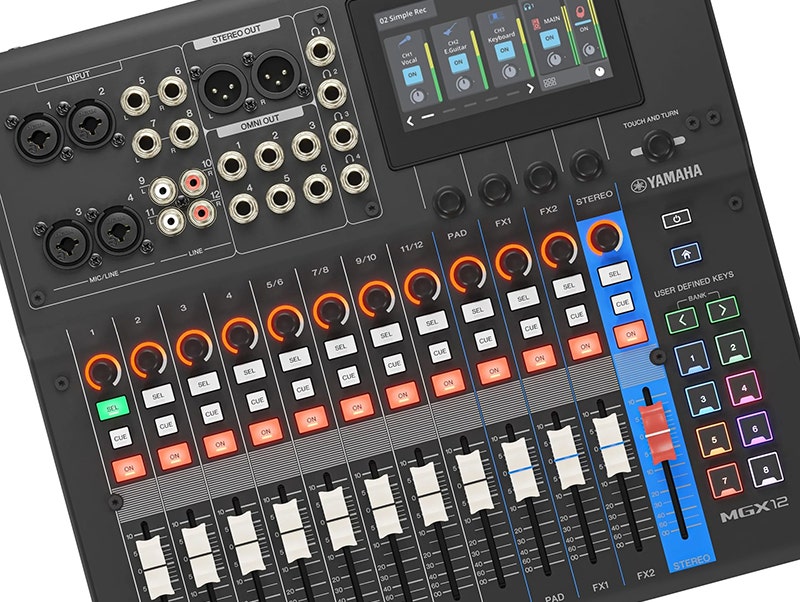
Task: Go to previous BANK with left arrow key
Action: 682,320
